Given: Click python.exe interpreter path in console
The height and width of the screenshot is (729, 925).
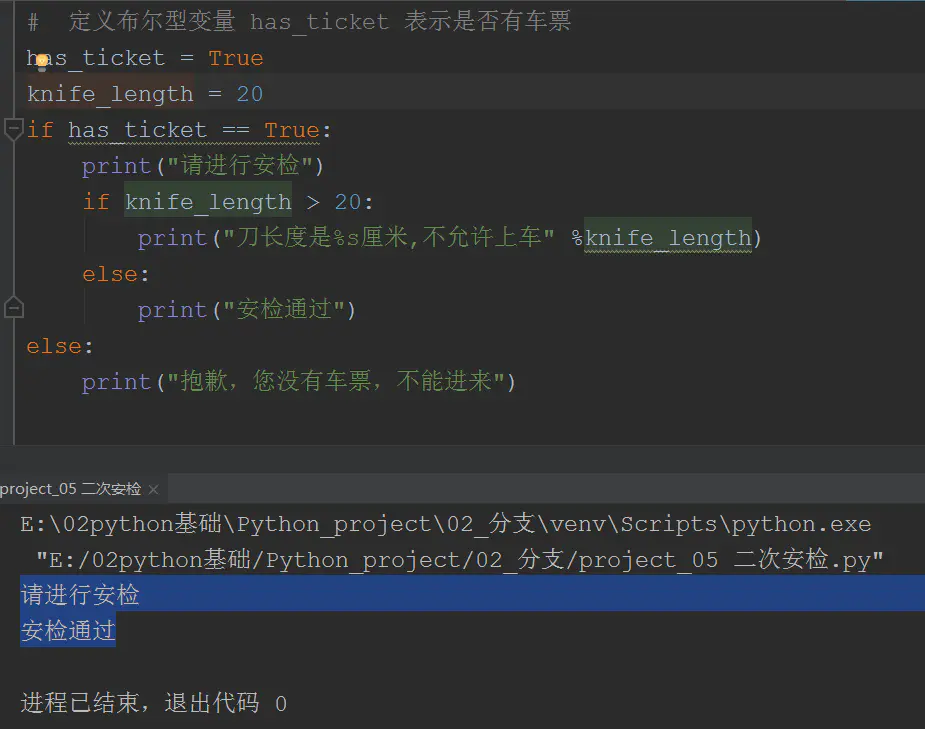Looking at the screenshot, I should click(445, 524).
